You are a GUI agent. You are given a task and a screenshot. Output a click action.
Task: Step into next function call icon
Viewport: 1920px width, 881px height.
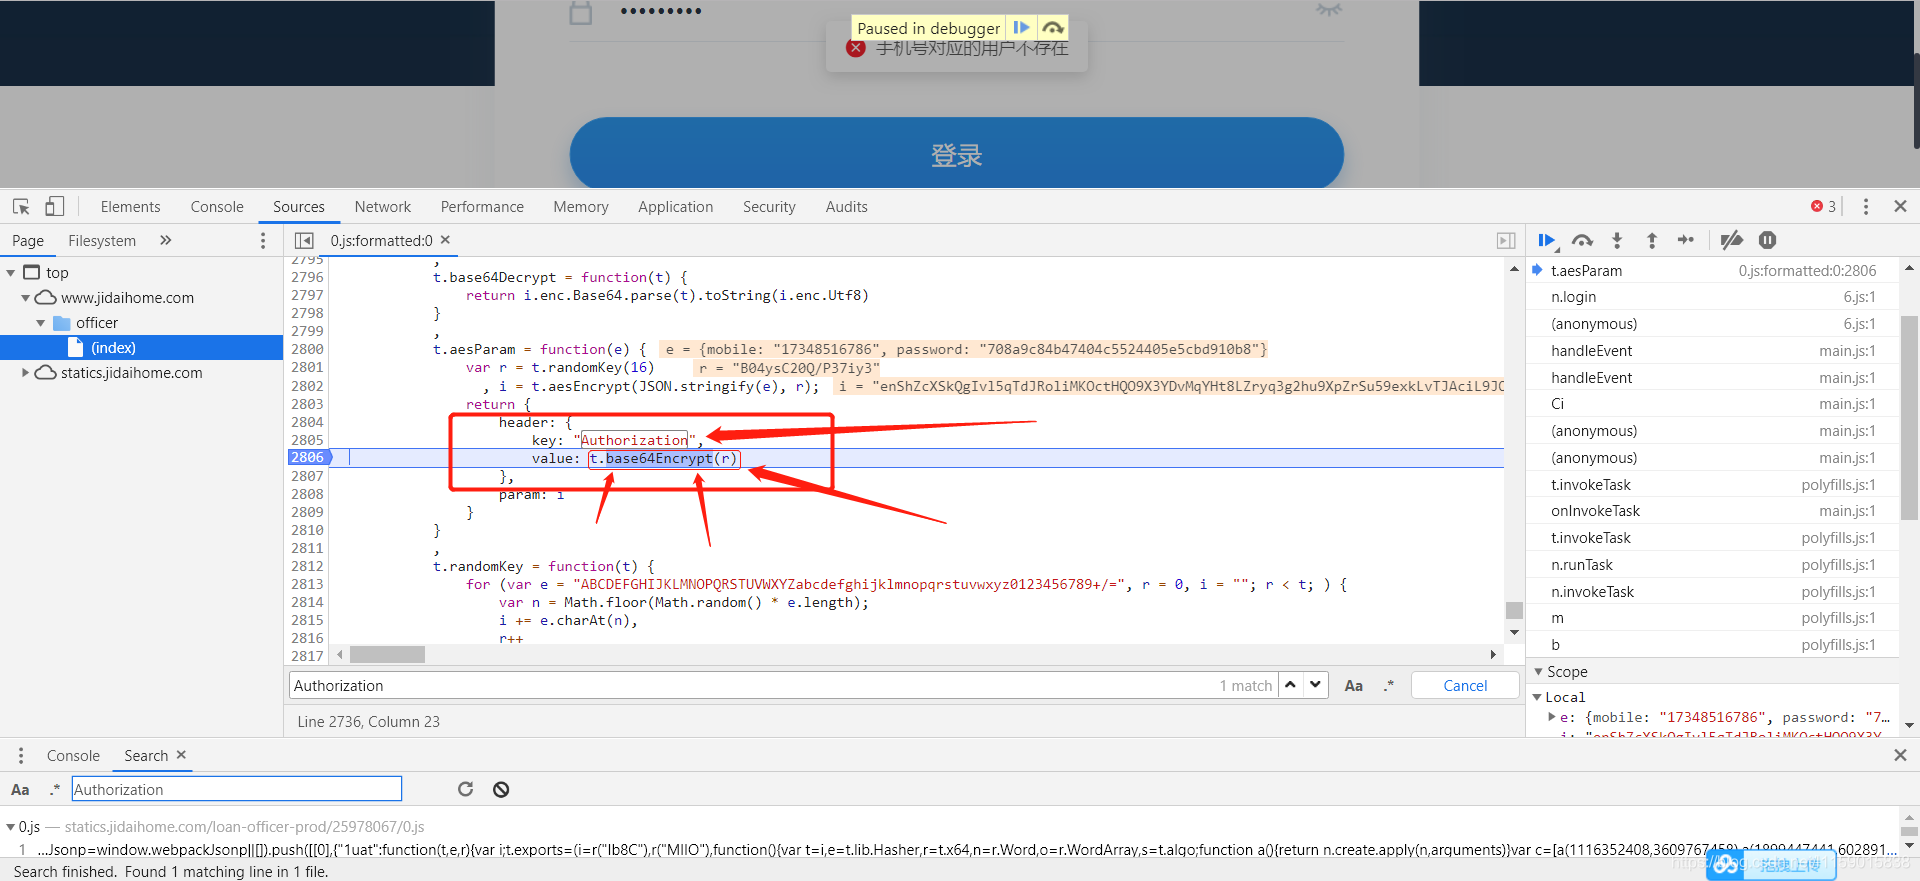click(1617, 240)
